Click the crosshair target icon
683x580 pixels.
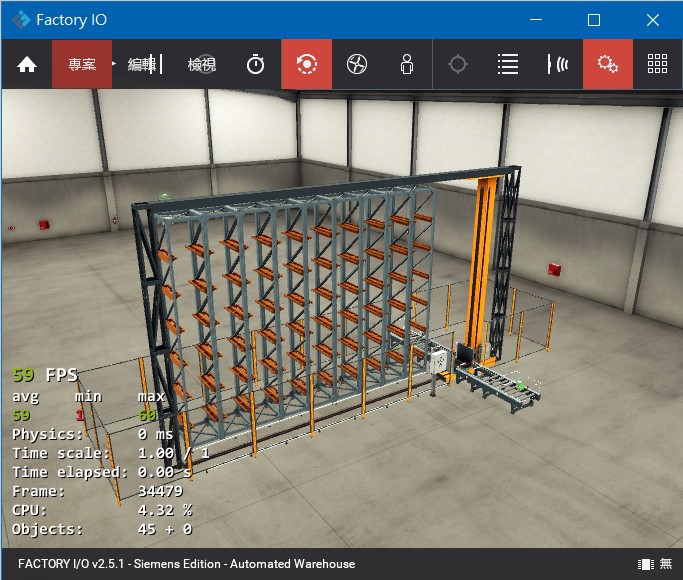pyautogui.click(x=458, y=64)
